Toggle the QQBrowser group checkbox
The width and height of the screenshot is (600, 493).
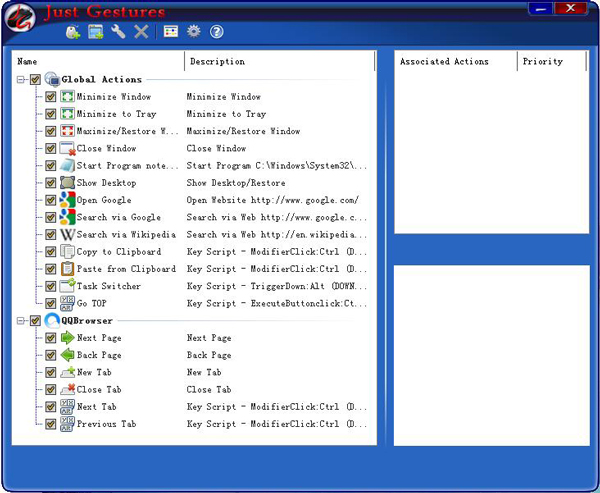(x=35, y=320)
